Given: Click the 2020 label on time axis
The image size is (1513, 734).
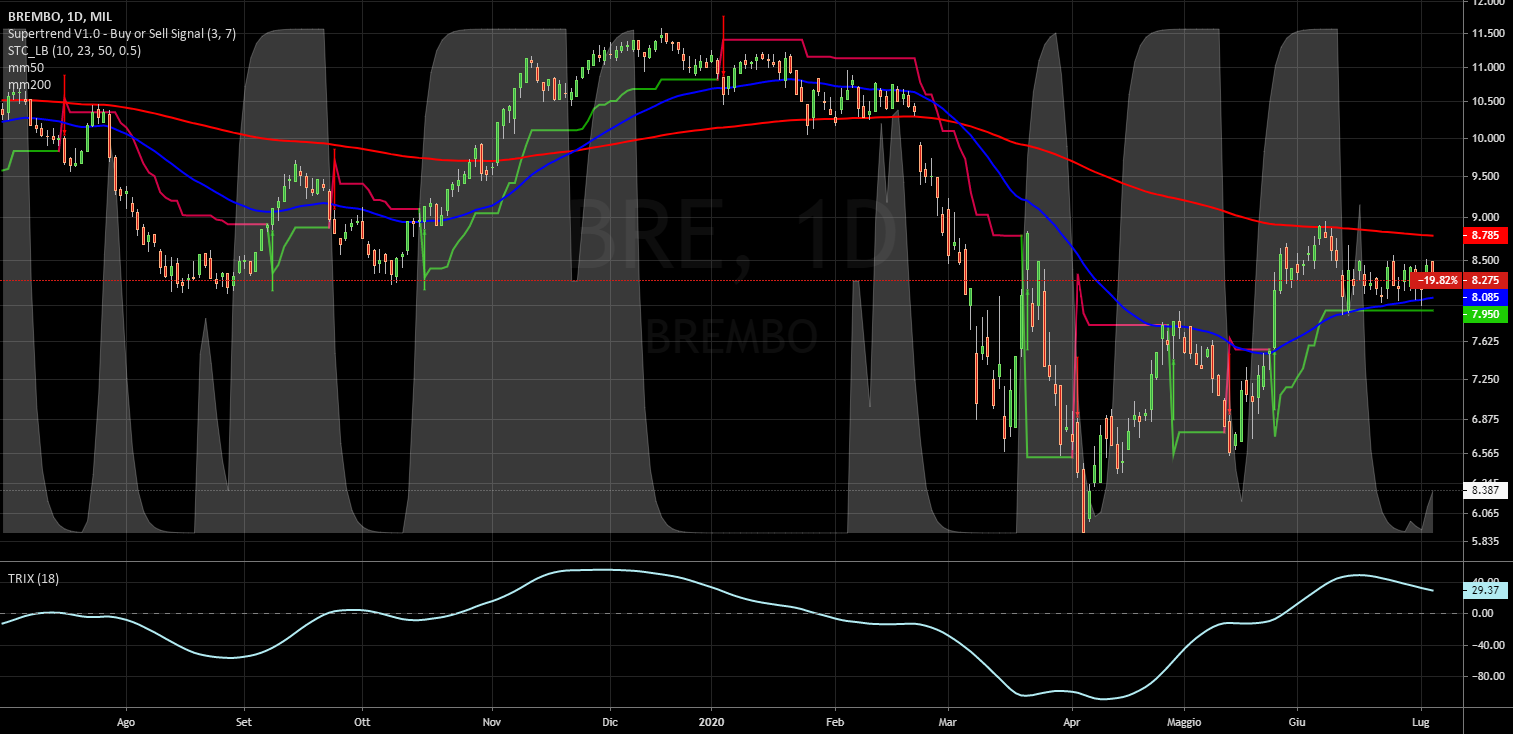Looking at the screenshot, I should pos(711,720).
